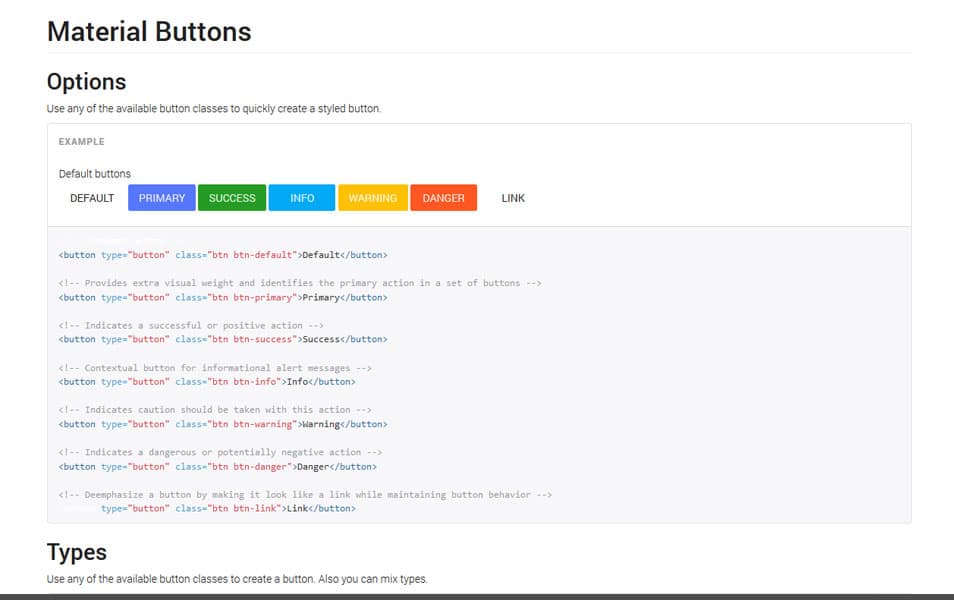954x600 pixels.
Task: Click the light blue INFO button
Action: (301, 197)
